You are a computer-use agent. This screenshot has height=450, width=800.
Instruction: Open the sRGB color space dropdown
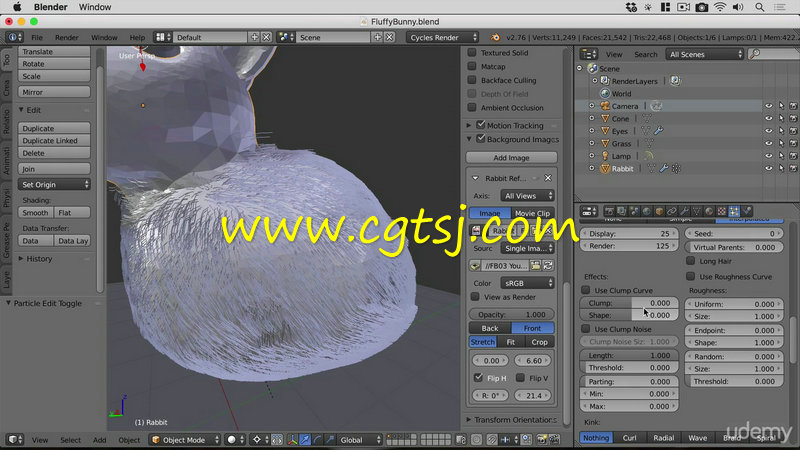(527, 283)
